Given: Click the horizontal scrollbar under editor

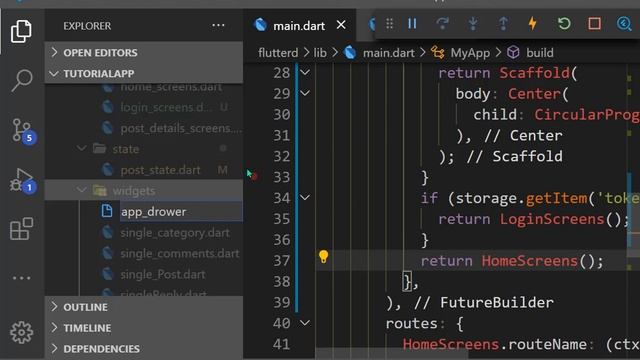Looking at the screenshot, I should 392,353.
